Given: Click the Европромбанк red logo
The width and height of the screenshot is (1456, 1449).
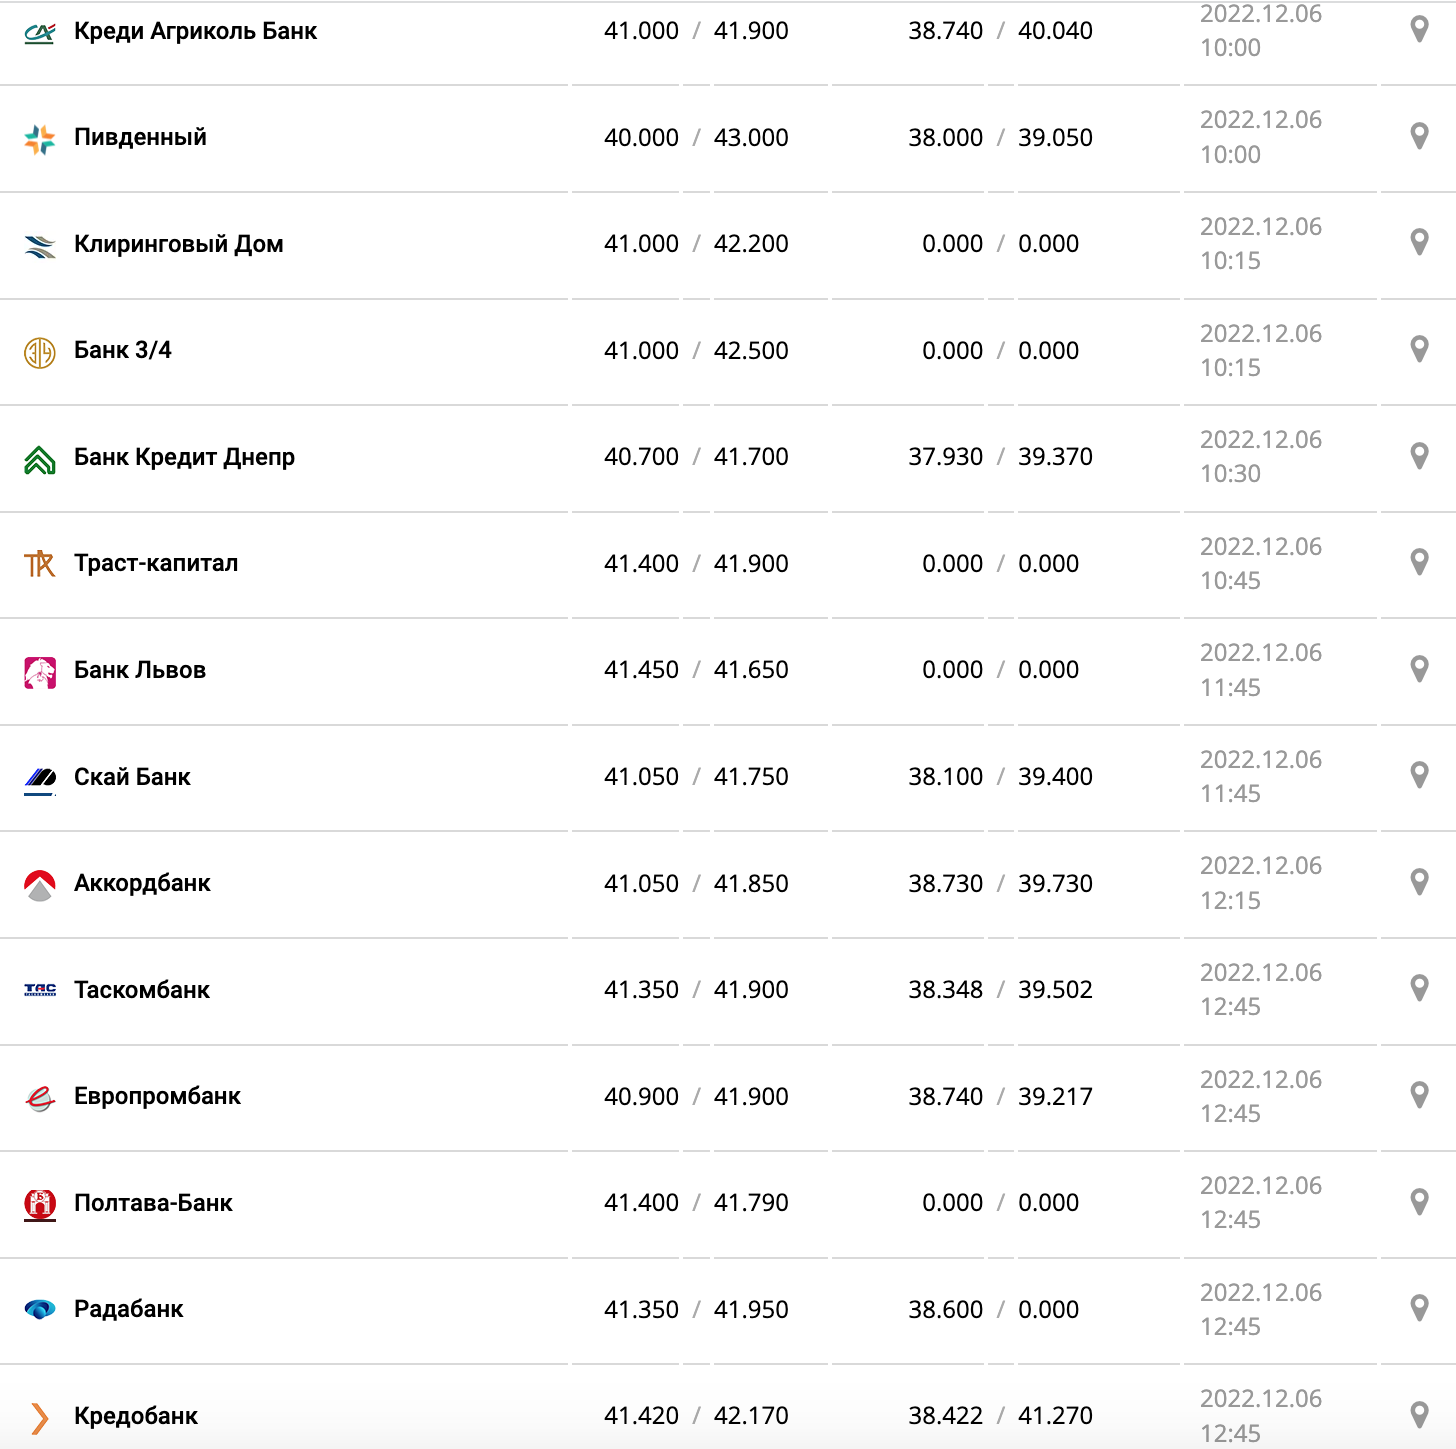Looking at the screenshot, I should pos(40,1098).
